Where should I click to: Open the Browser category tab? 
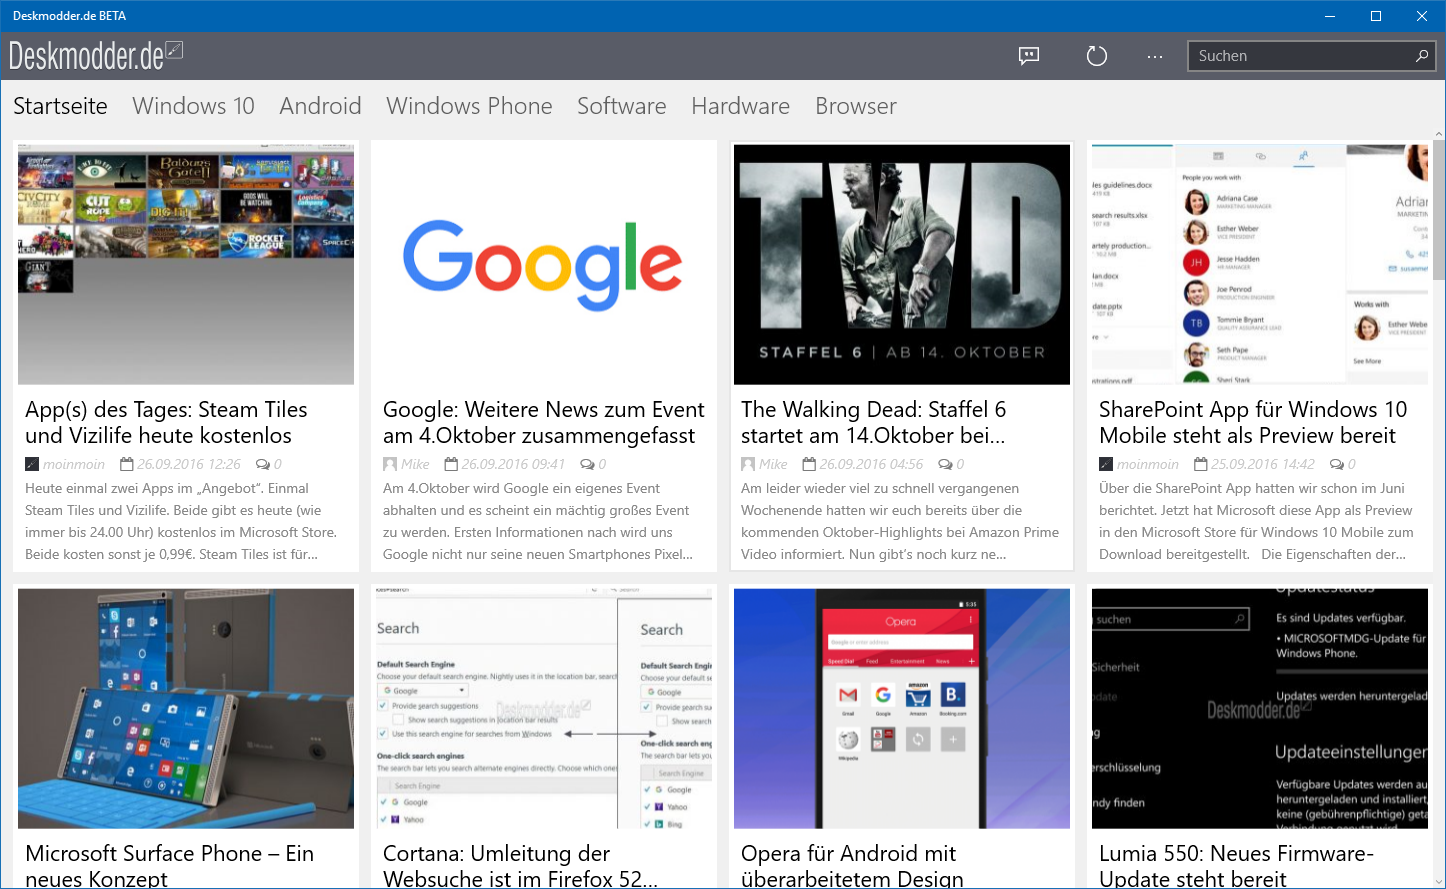click(855, 106)
